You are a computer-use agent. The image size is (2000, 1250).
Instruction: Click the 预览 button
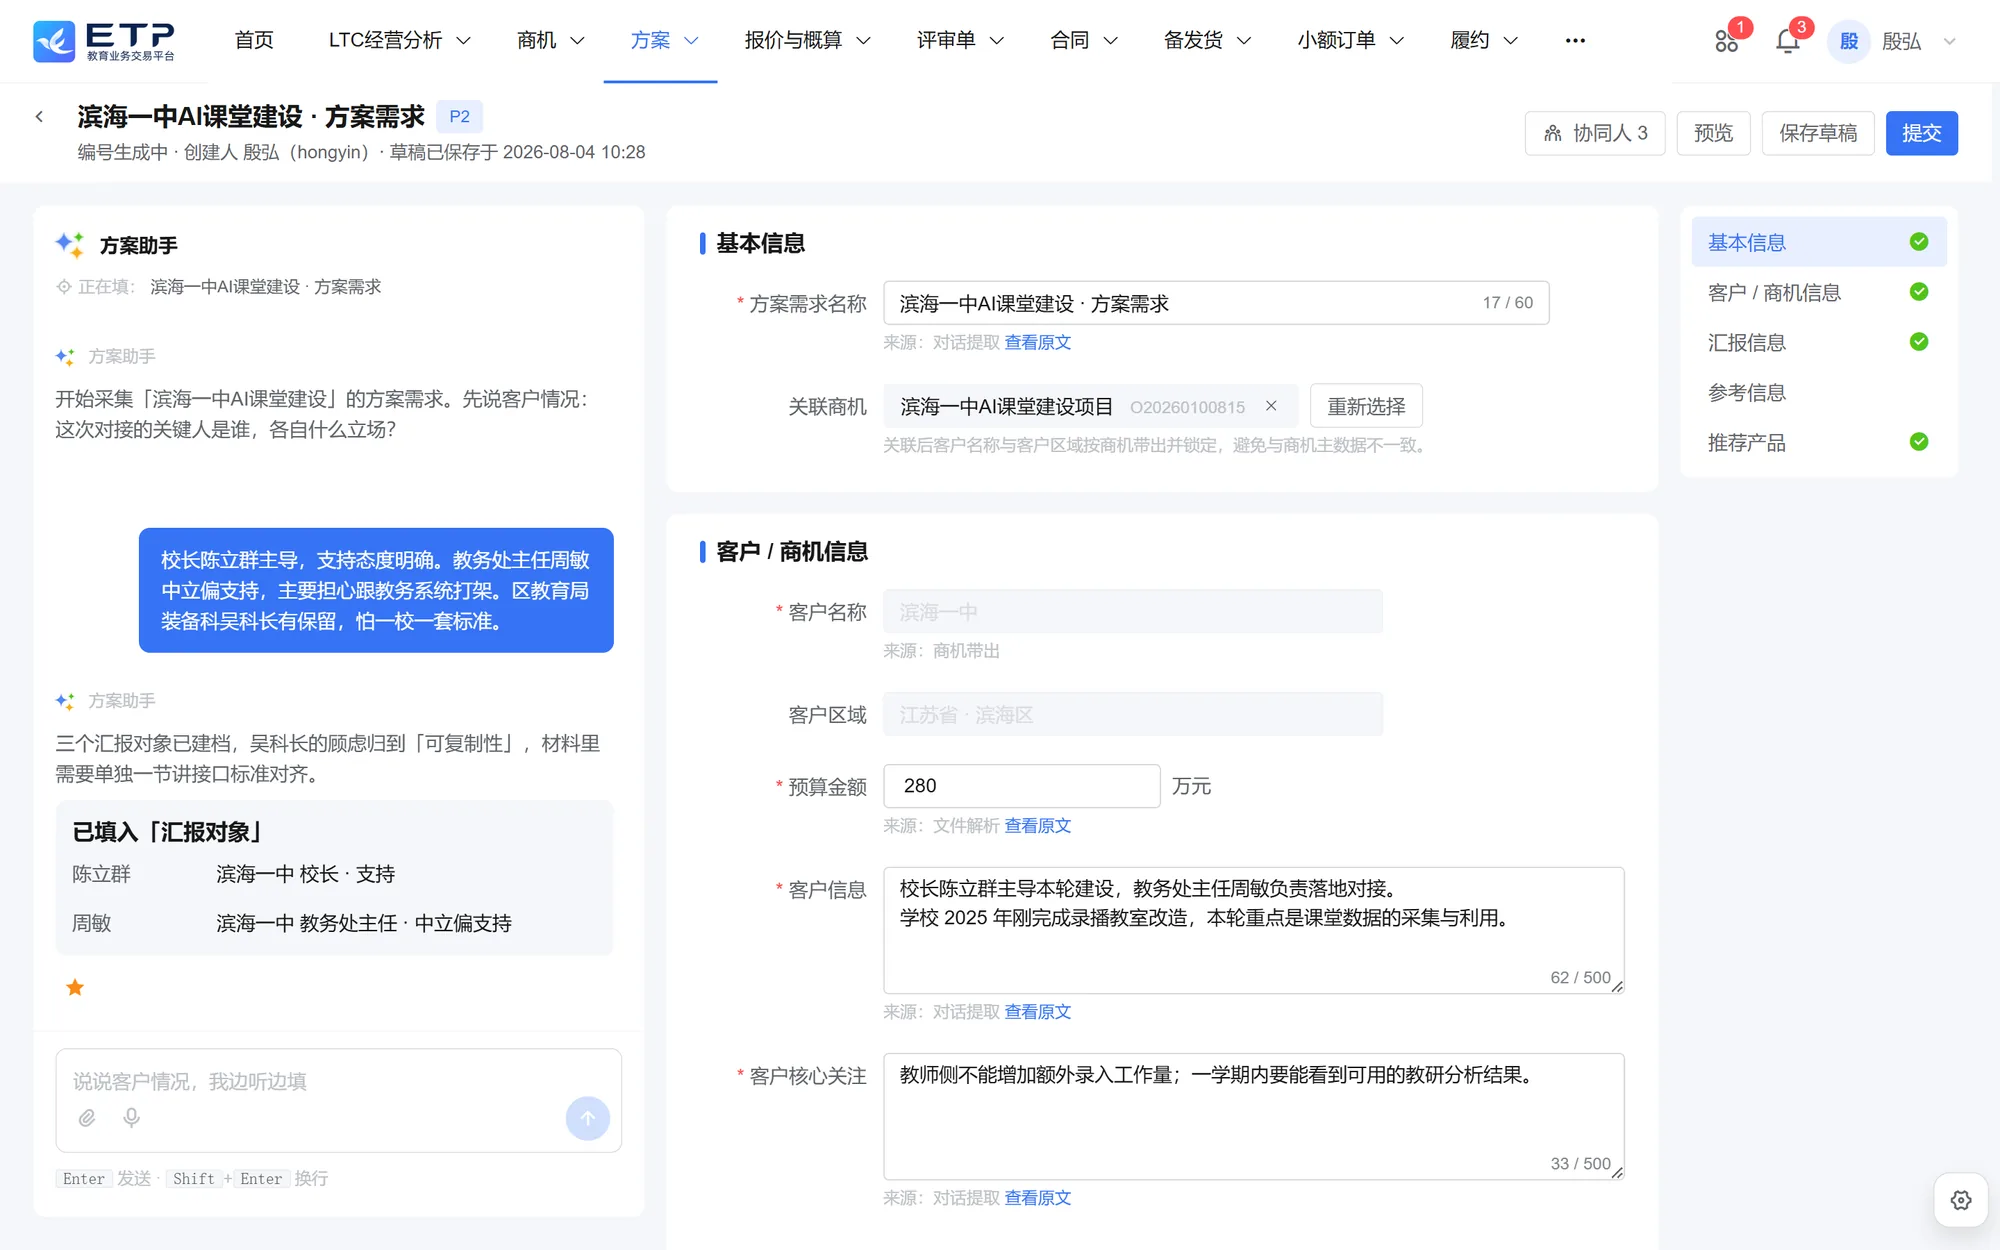pyautogui.click(x=1713, y=133)
